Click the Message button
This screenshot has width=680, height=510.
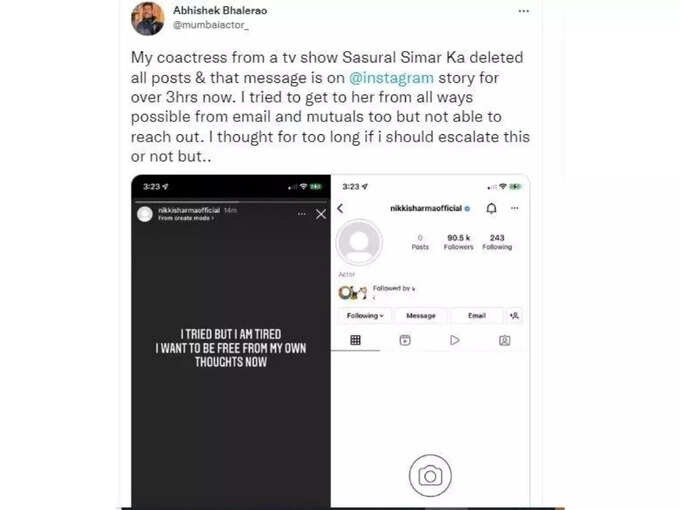pyautogui.click(x=421, y=316)
